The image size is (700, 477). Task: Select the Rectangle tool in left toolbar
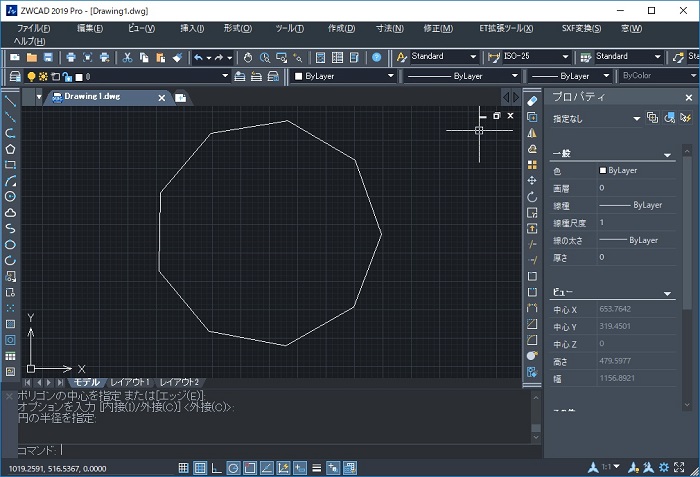click(10, 165)
